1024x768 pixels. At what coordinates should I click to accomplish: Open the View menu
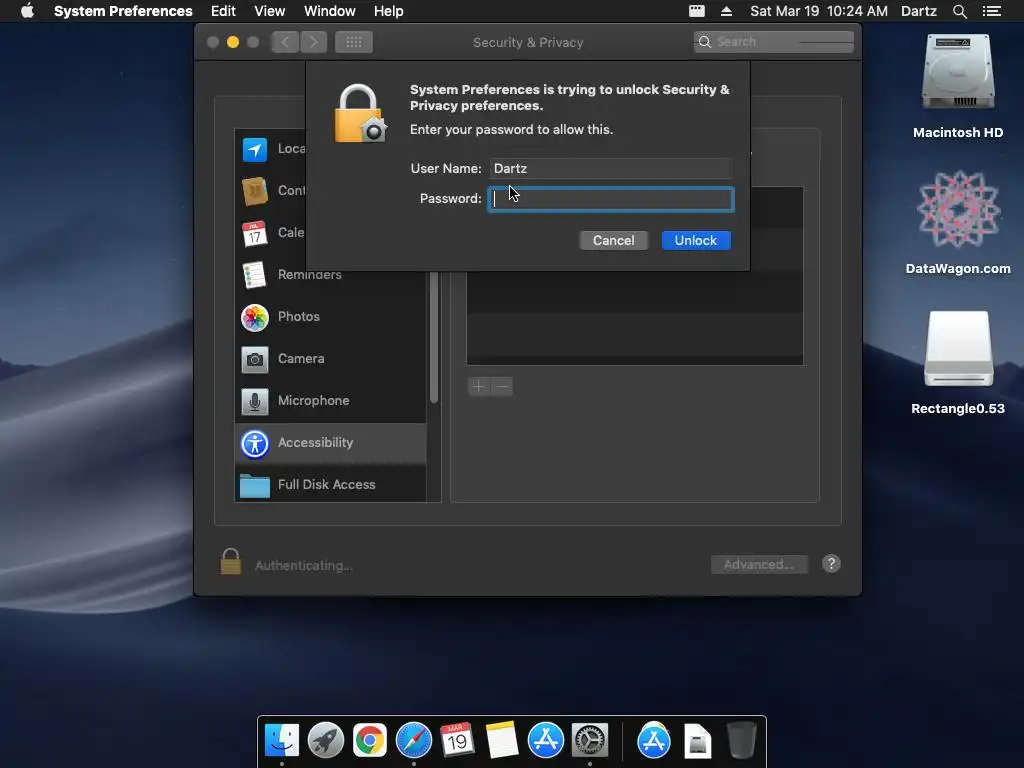pos(270,11)
